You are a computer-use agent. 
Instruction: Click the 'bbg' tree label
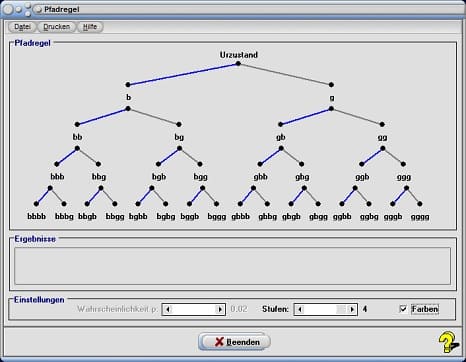point(99,177)
